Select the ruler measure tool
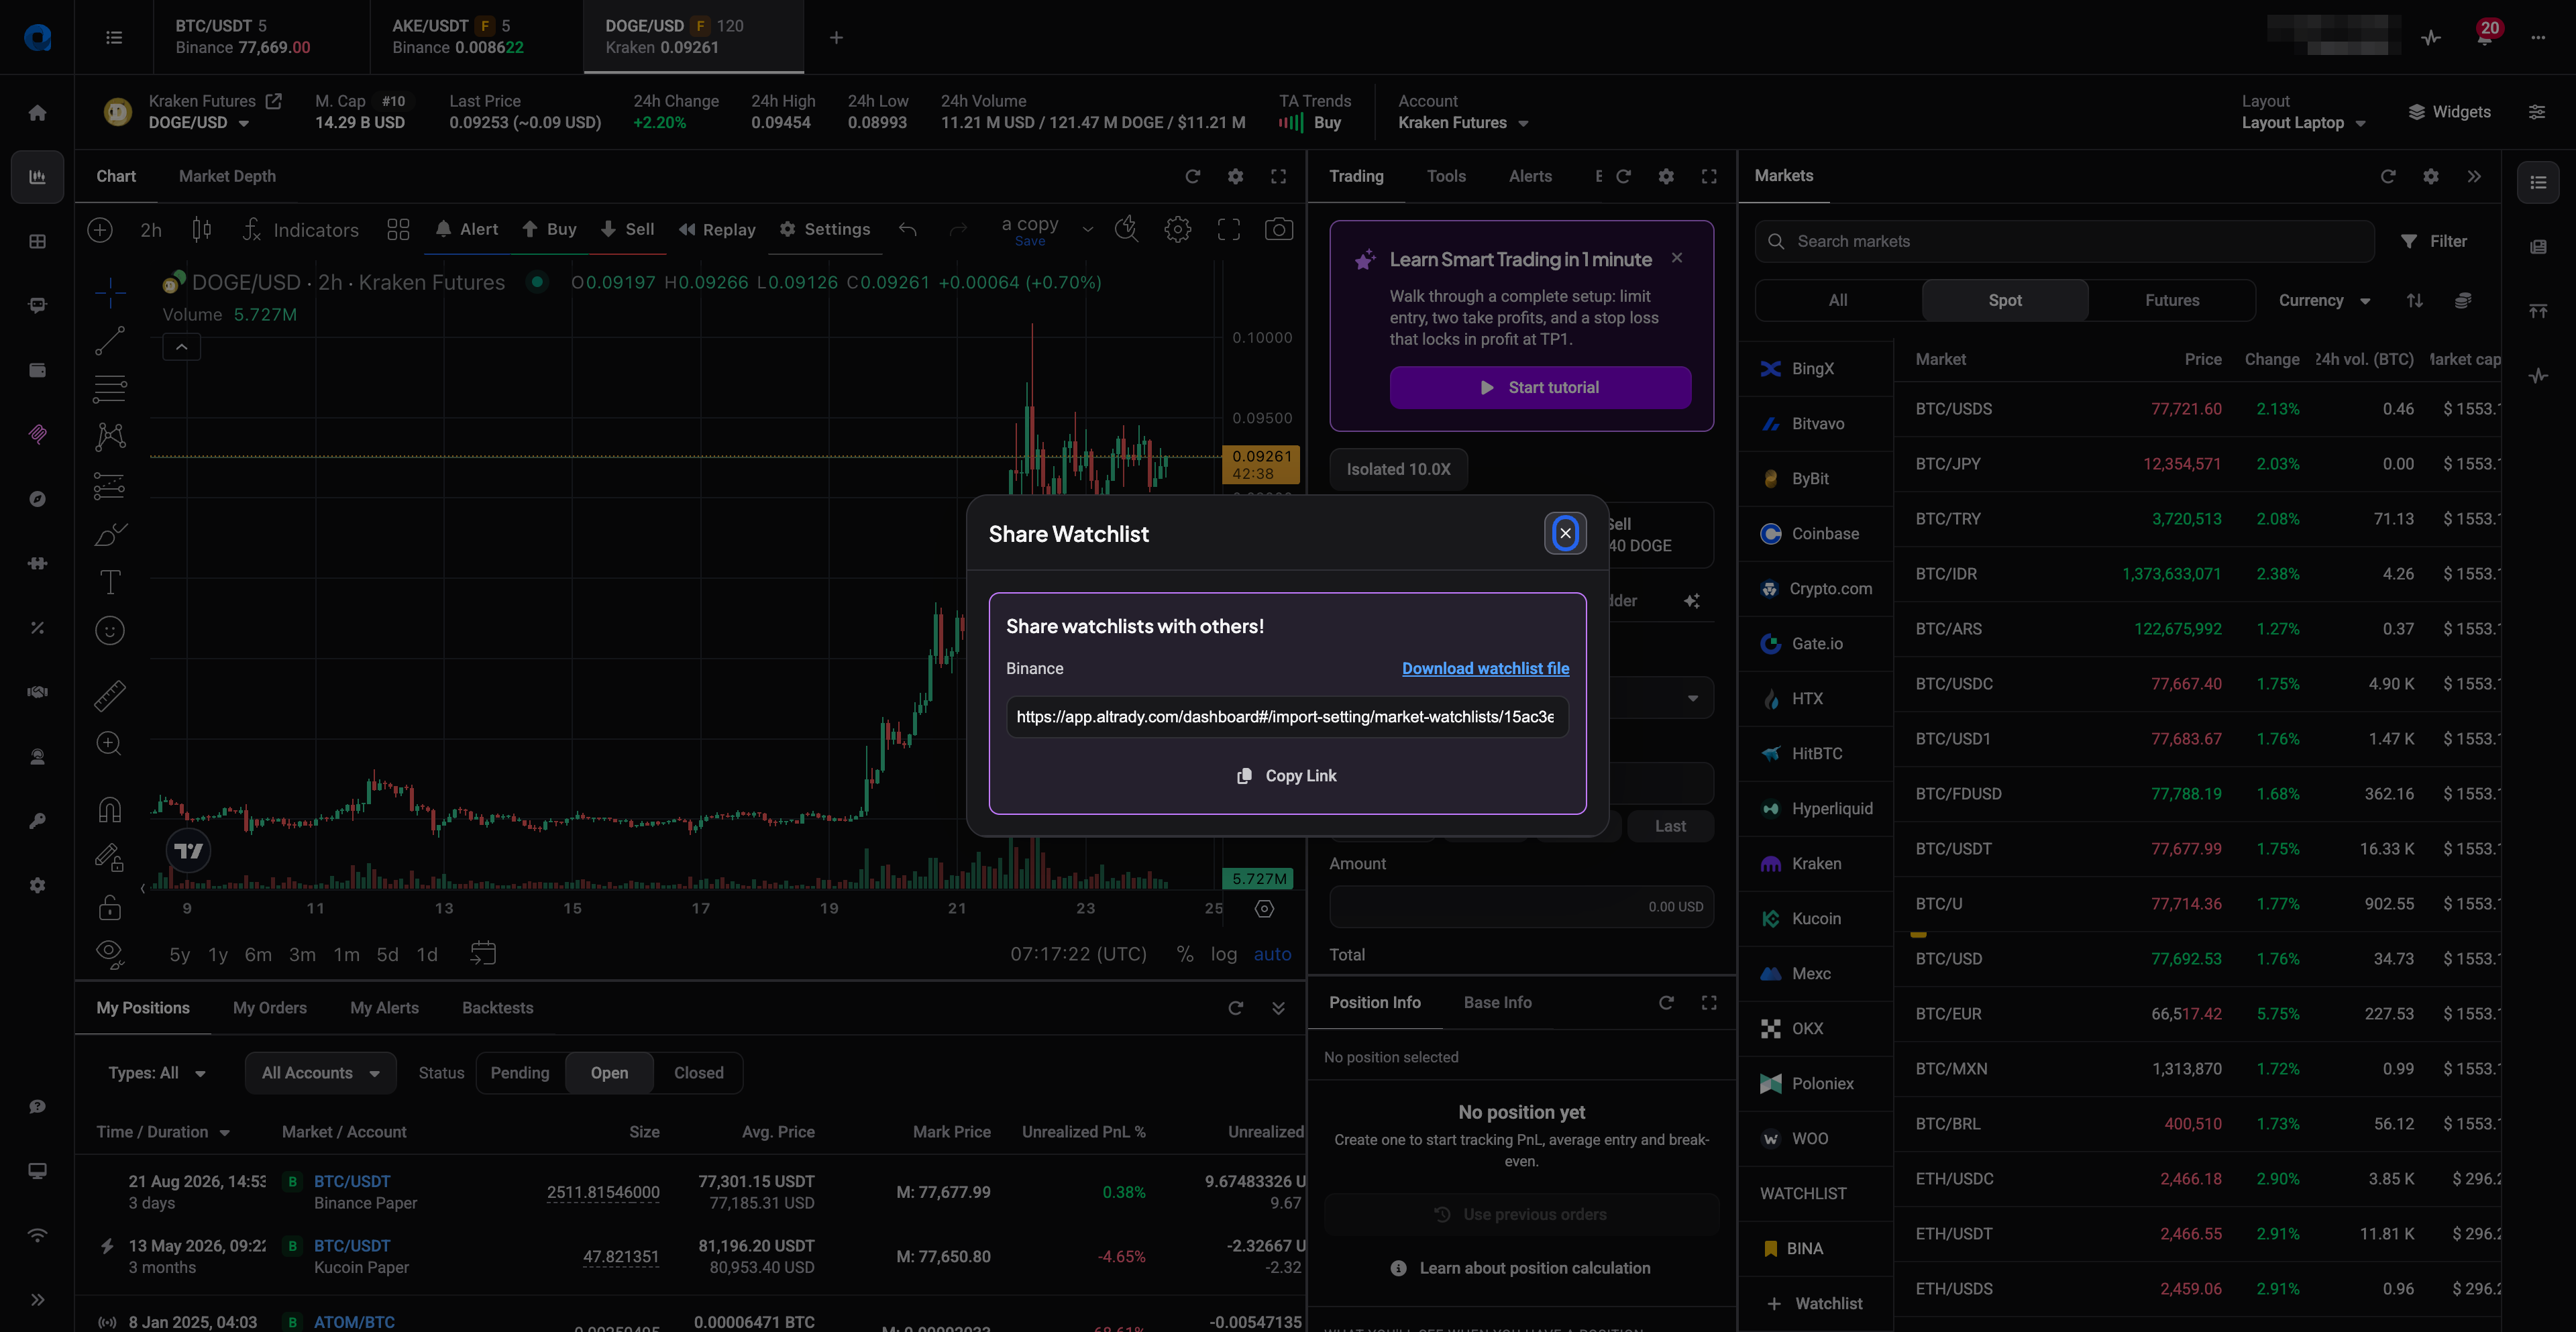This screenshot has width=2576, height=1332. (x=110, y=695)
